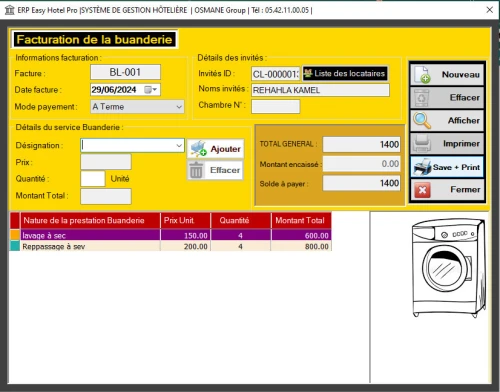The image size is (500, 392).
Task: Click the Afficher button
Action: tap(447, 120)
